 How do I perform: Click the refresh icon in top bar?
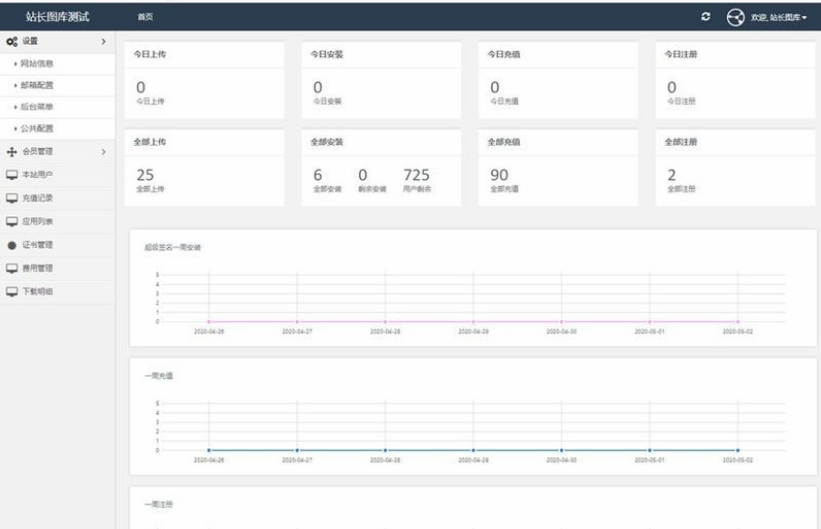click(x=706, y=17)
